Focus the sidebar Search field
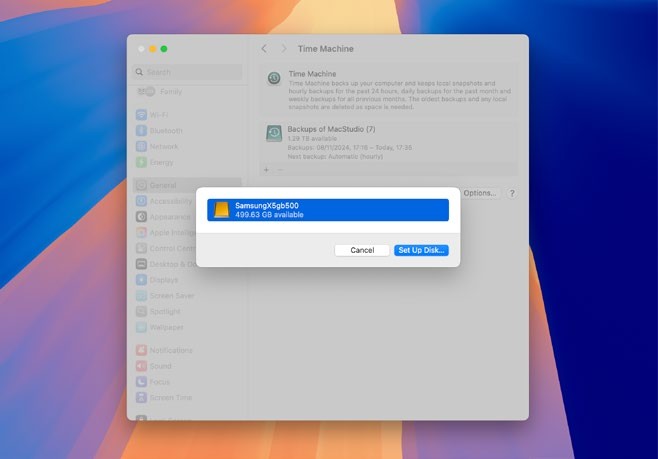Viewport: 658px width, 459px height. pos(188,72)
